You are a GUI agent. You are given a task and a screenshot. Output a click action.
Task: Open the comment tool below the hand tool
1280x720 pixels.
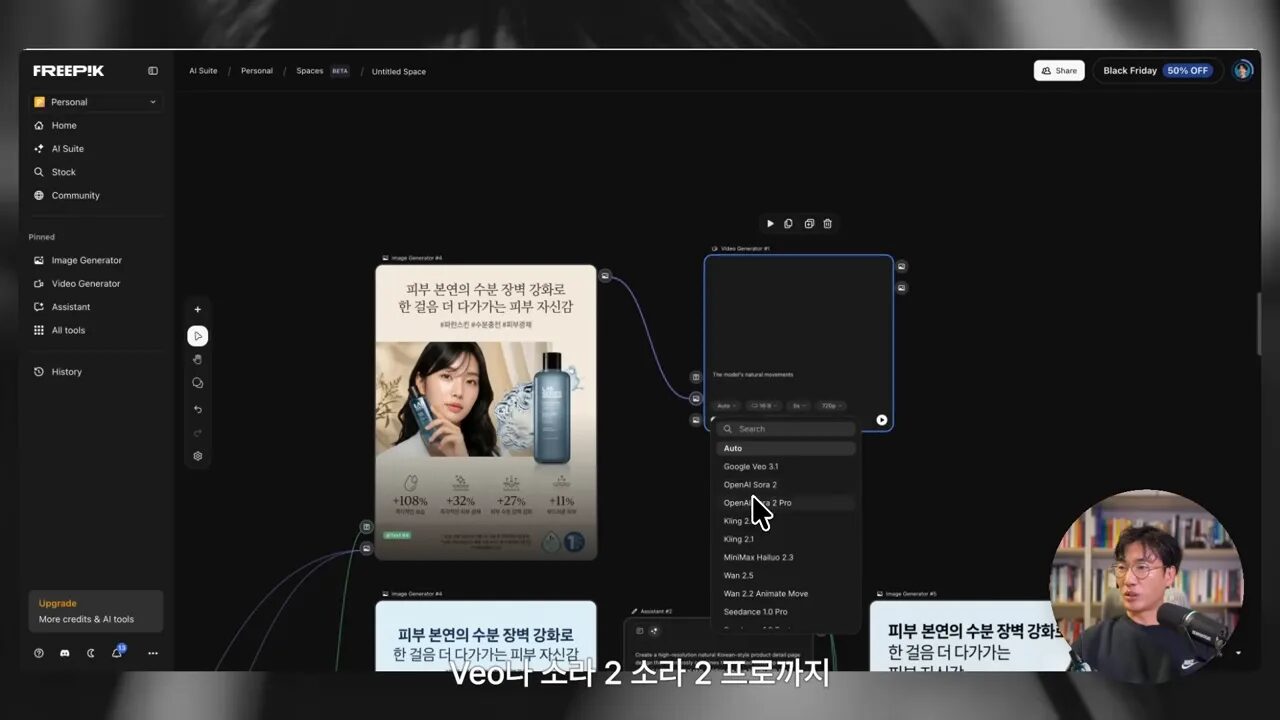pyautogui.click(x=197, y=383)
